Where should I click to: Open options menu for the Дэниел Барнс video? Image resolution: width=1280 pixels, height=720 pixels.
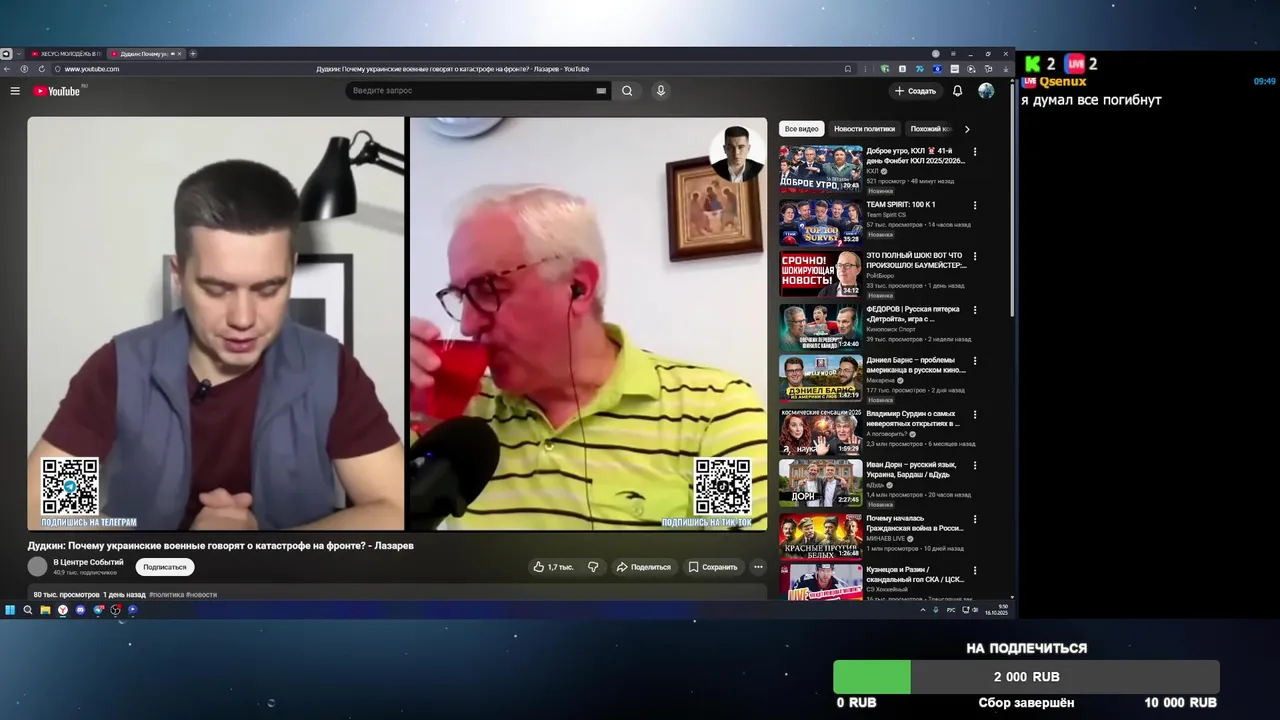[x=975, y=361]
